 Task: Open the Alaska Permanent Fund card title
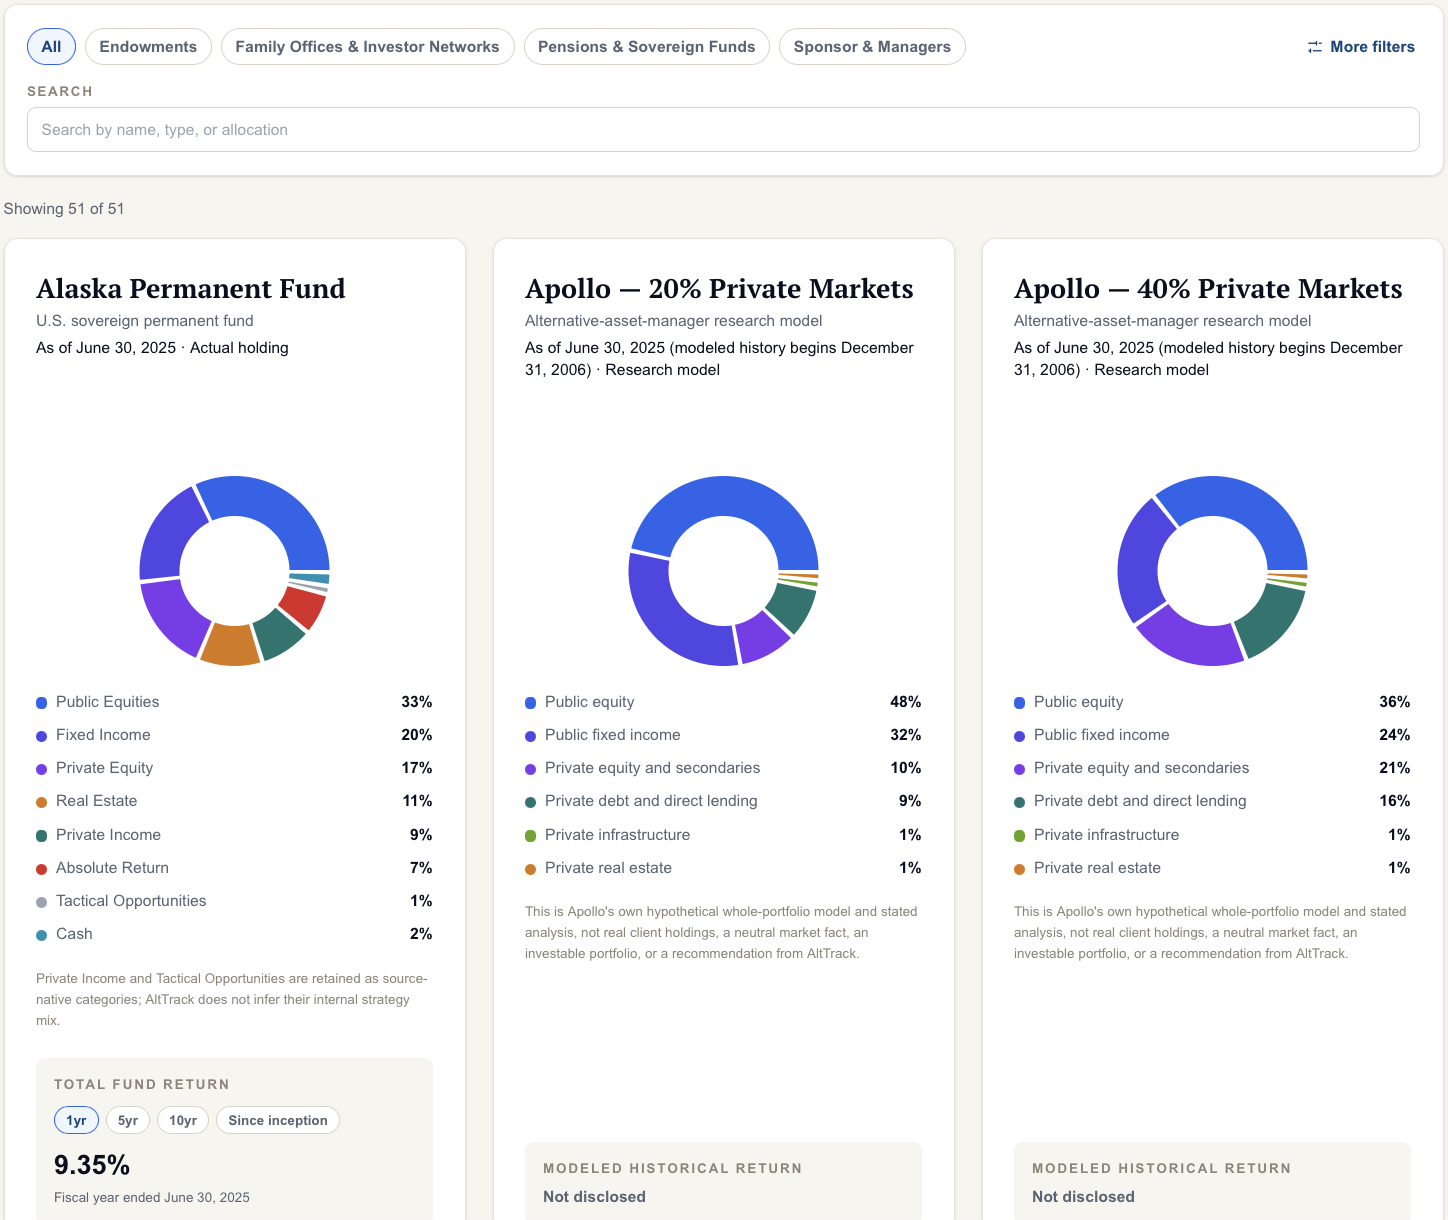(191, 289)
